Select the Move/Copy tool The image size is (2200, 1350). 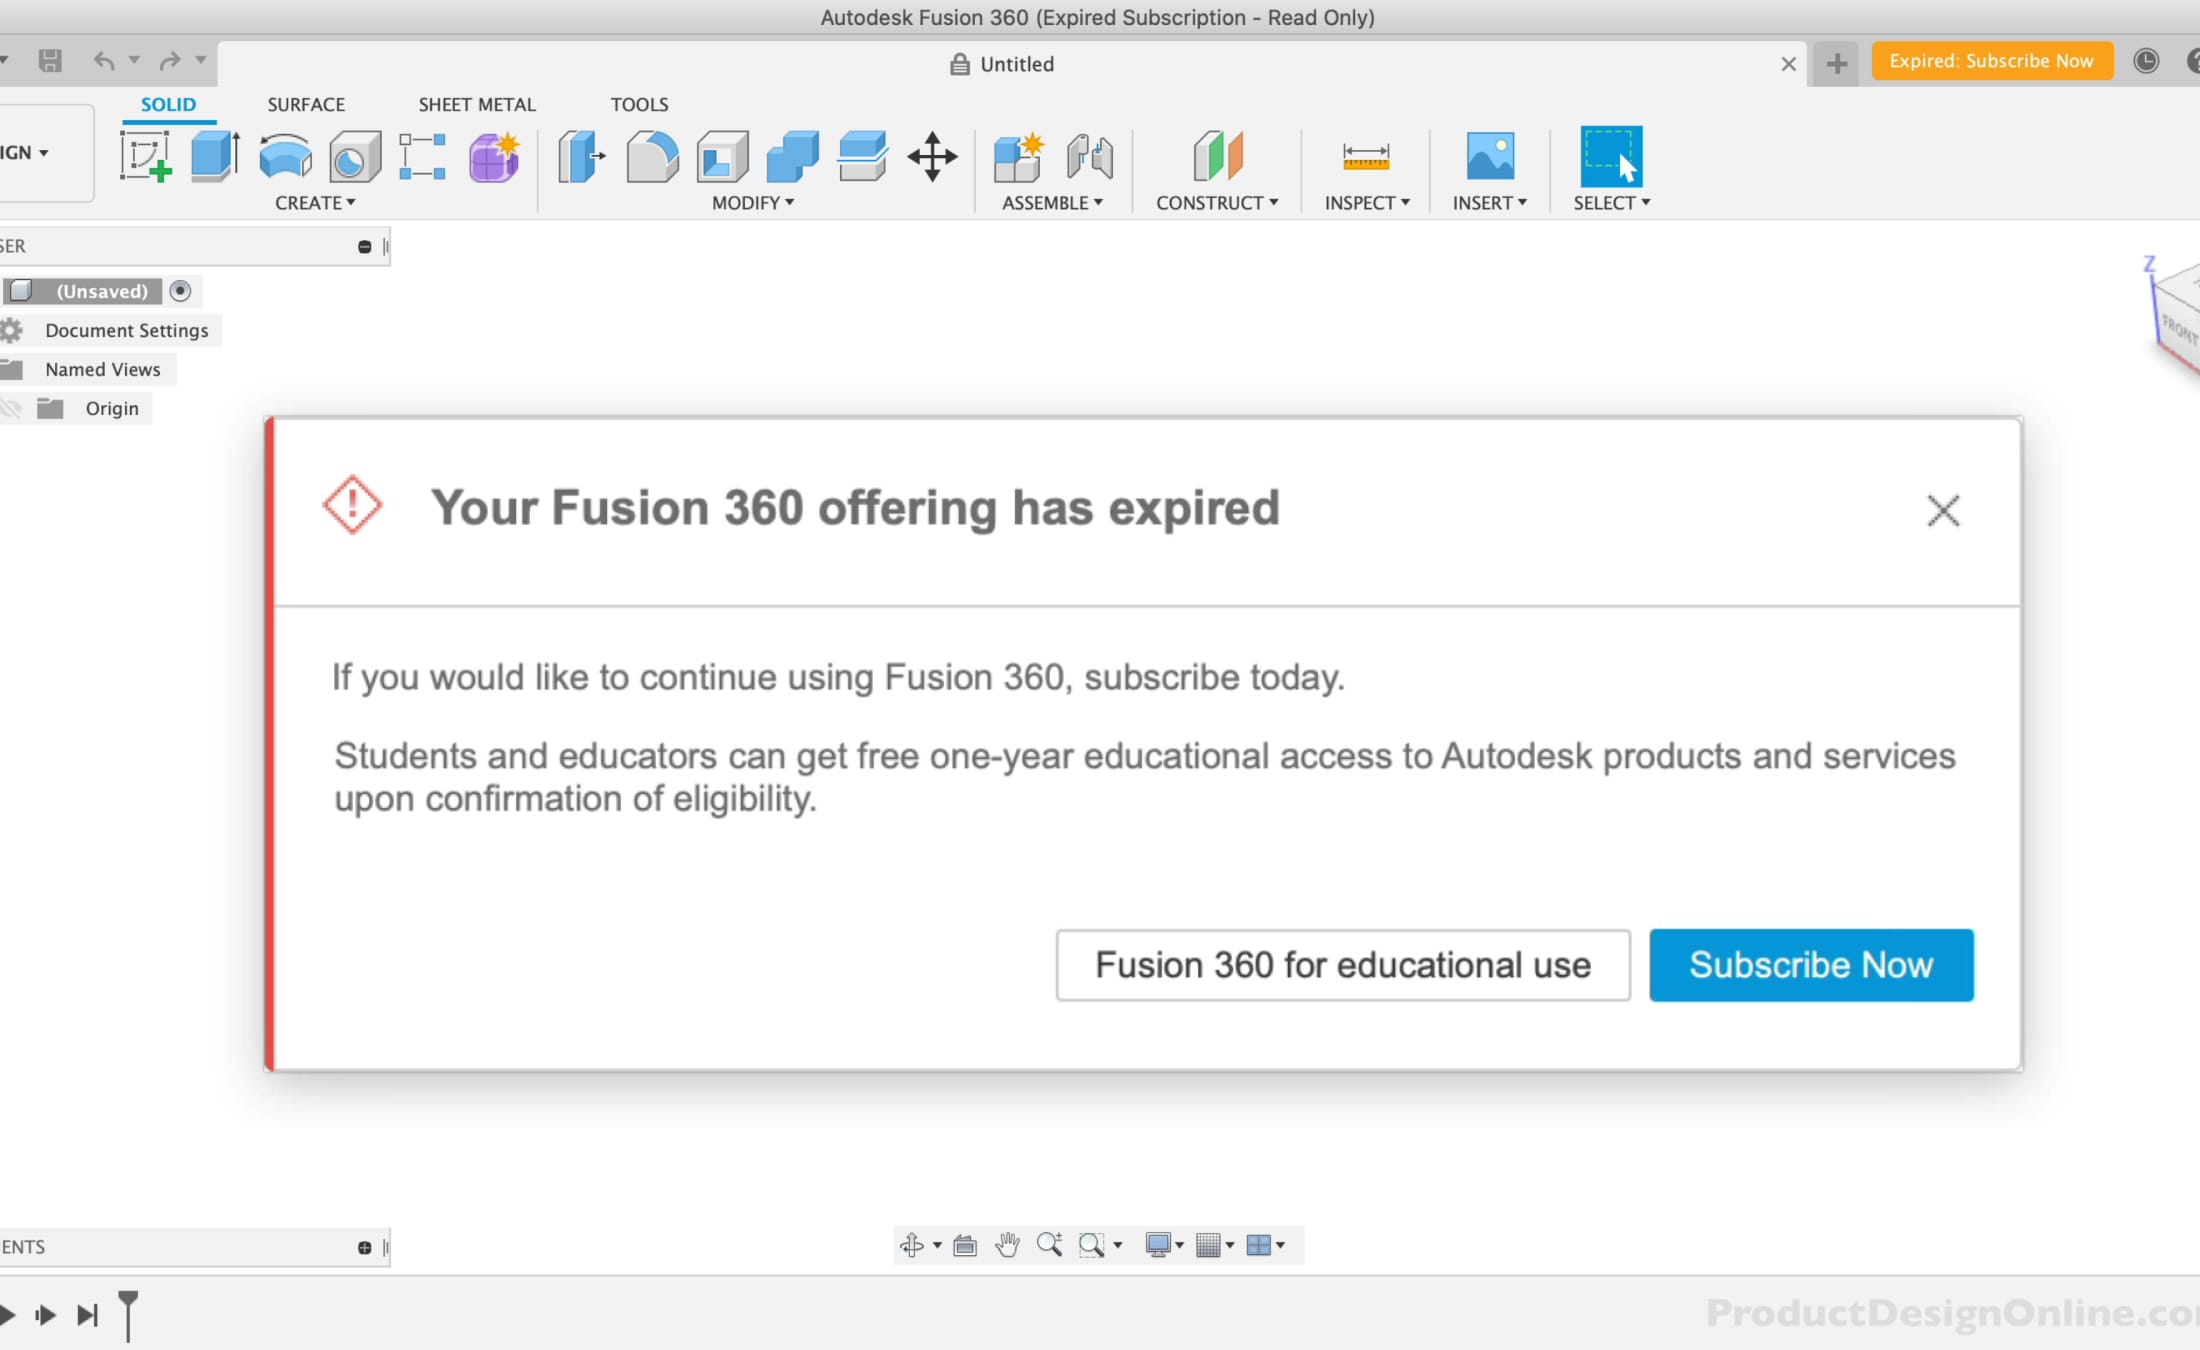click(x=932, y=157)
